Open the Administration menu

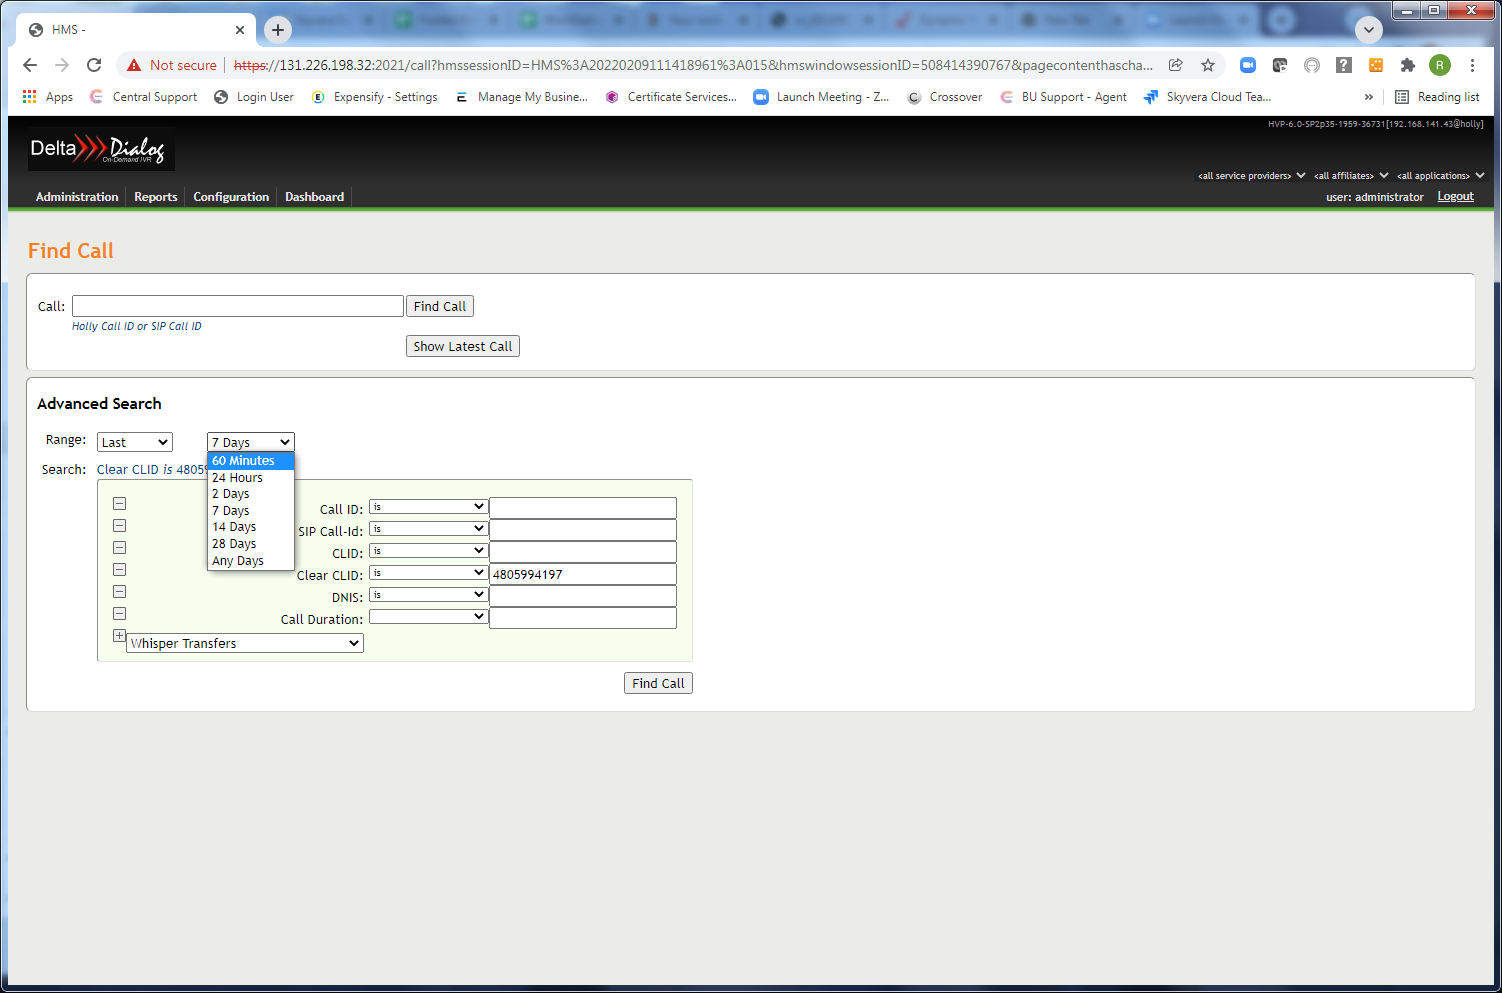click(x=77, y=197)
